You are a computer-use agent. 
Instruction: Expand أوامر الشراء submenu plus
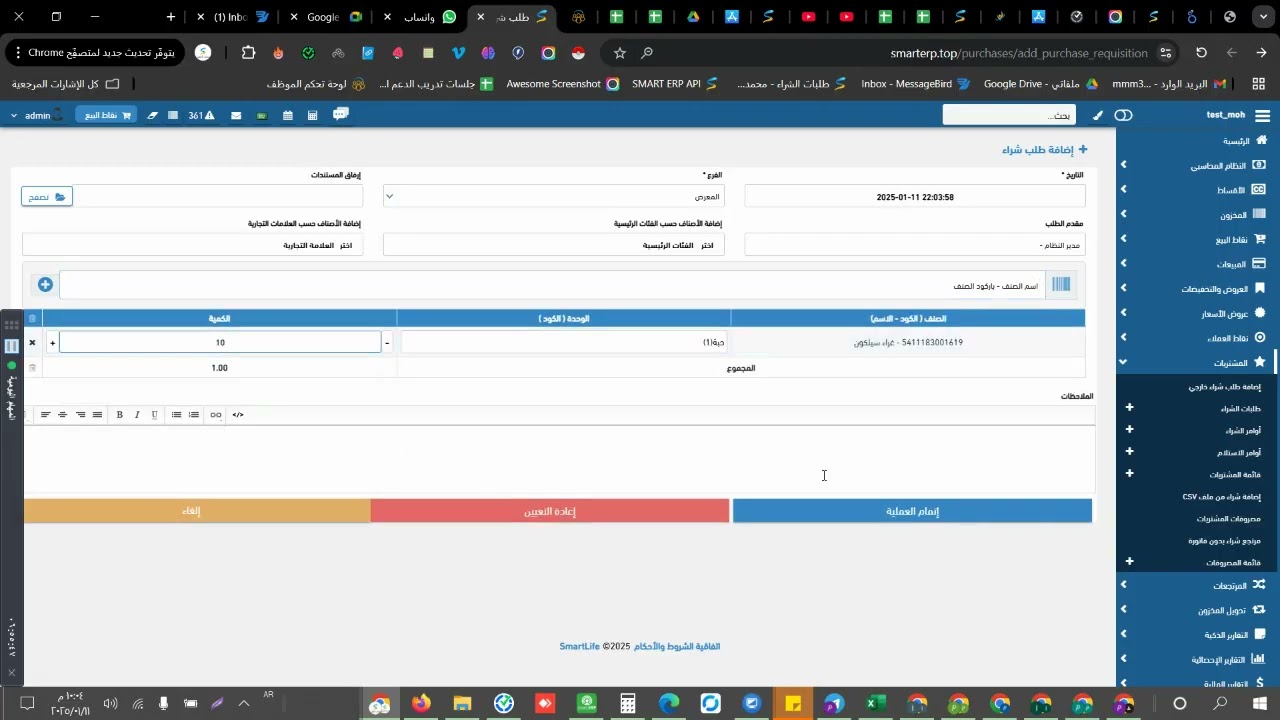pyautogui.click(x=1130, y=429)
